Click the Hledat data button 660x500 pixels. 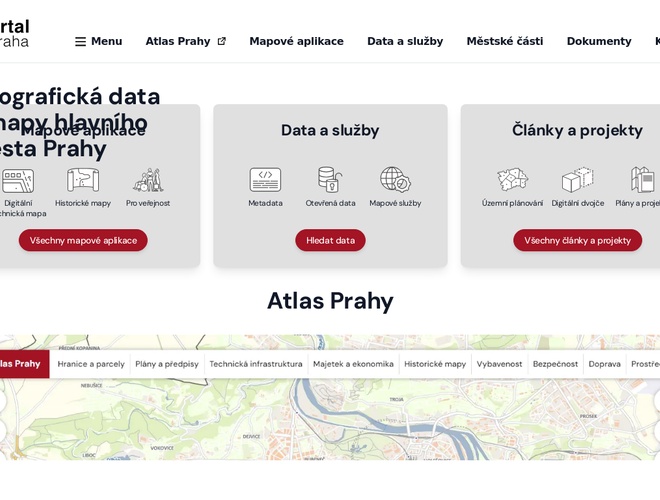click(330, 240)
